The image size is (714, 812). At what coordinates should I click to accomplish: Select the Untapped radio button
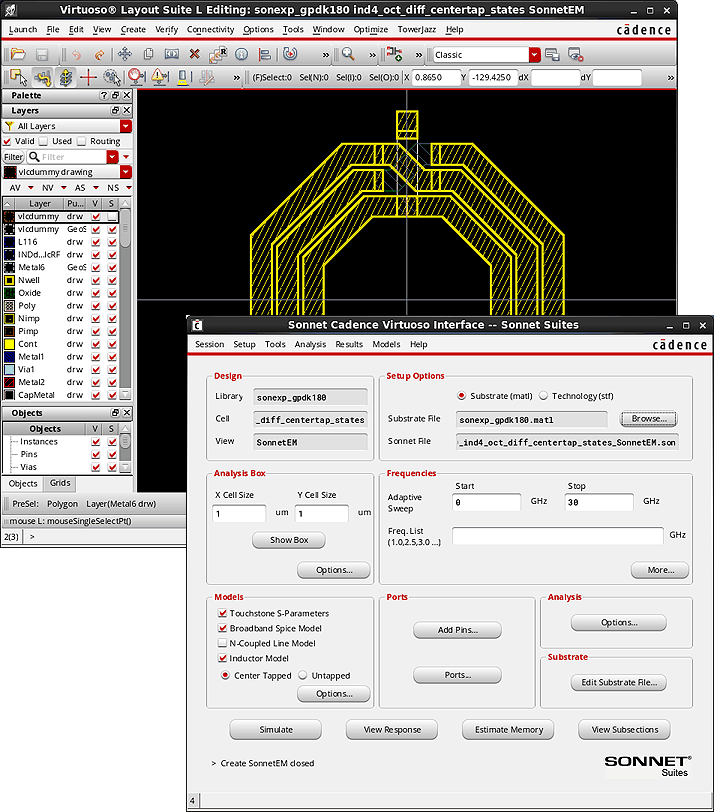point(303,675)
